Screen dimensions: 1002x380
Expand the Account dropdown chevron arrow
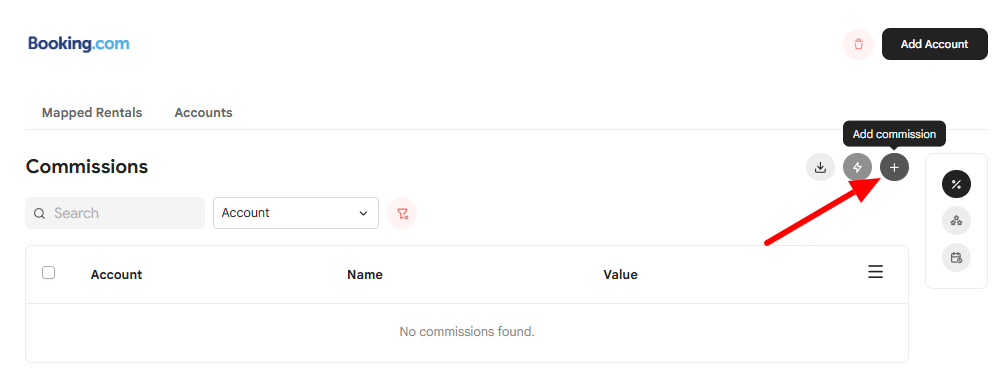tap(364, 213)
